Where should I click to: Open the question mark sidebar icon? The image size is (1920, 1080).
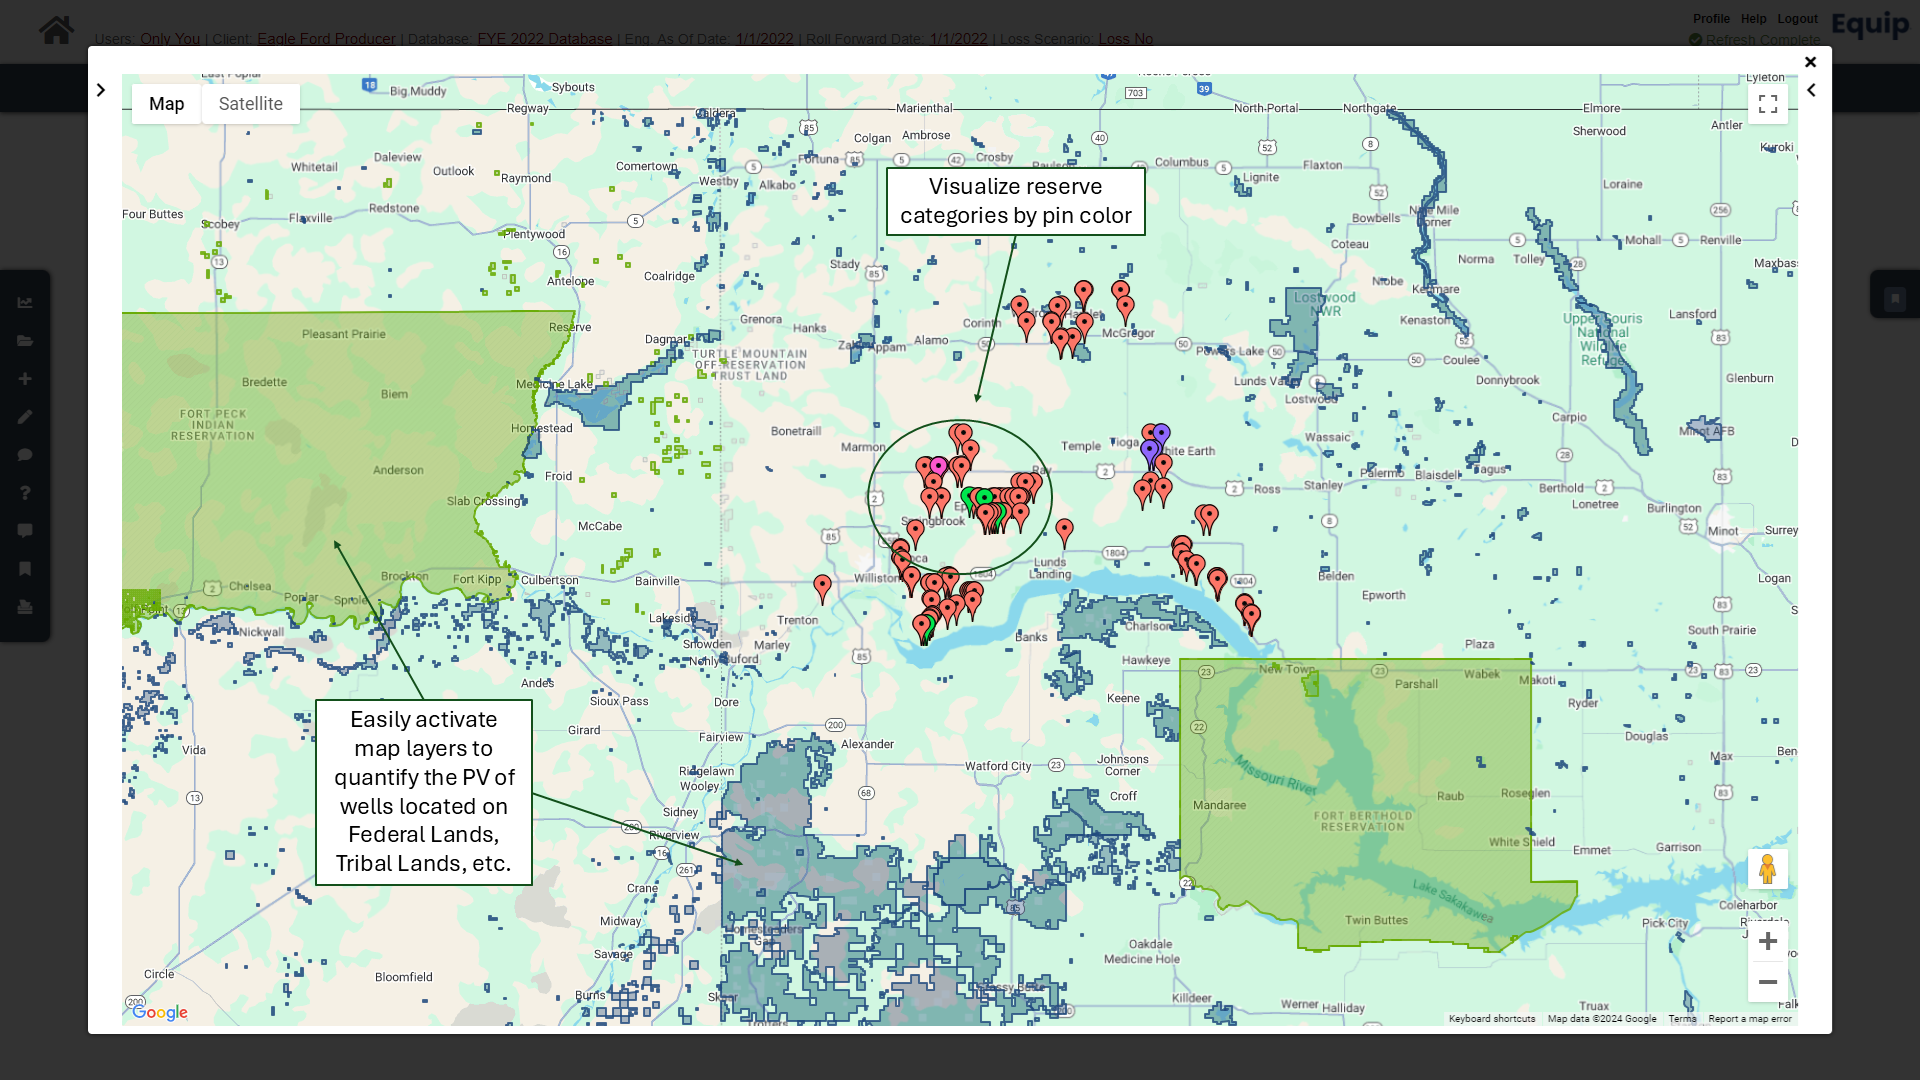pos(25,493)
